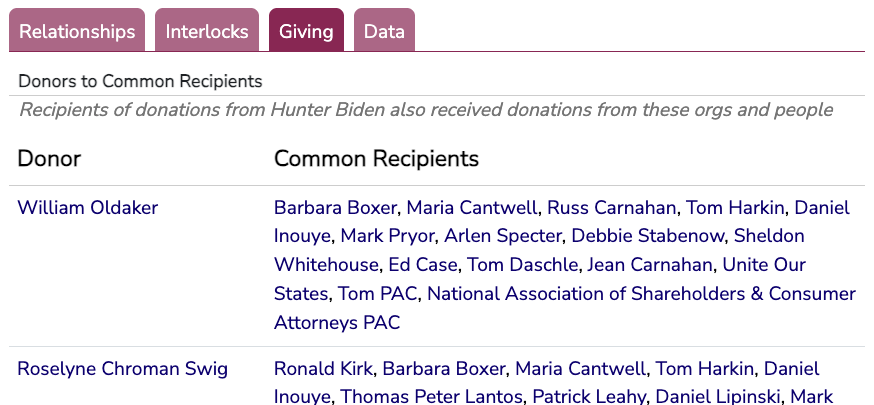This screenshot has height=405, width=874.
Task: Open the Unite Our States link
Action: [764, 265]
